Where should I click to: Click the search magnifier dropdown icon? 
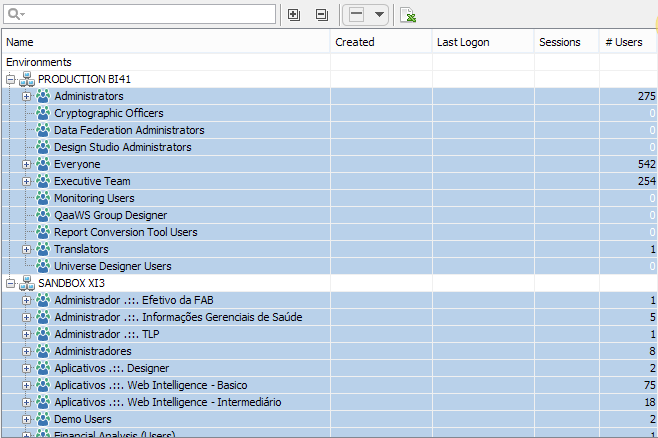click(16, 14)
